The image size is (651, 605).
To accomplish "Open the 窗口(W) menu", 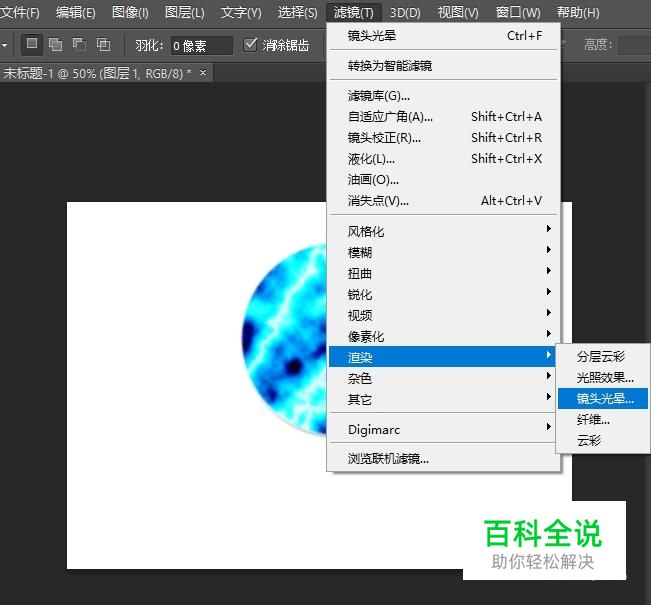I will 518,12.
